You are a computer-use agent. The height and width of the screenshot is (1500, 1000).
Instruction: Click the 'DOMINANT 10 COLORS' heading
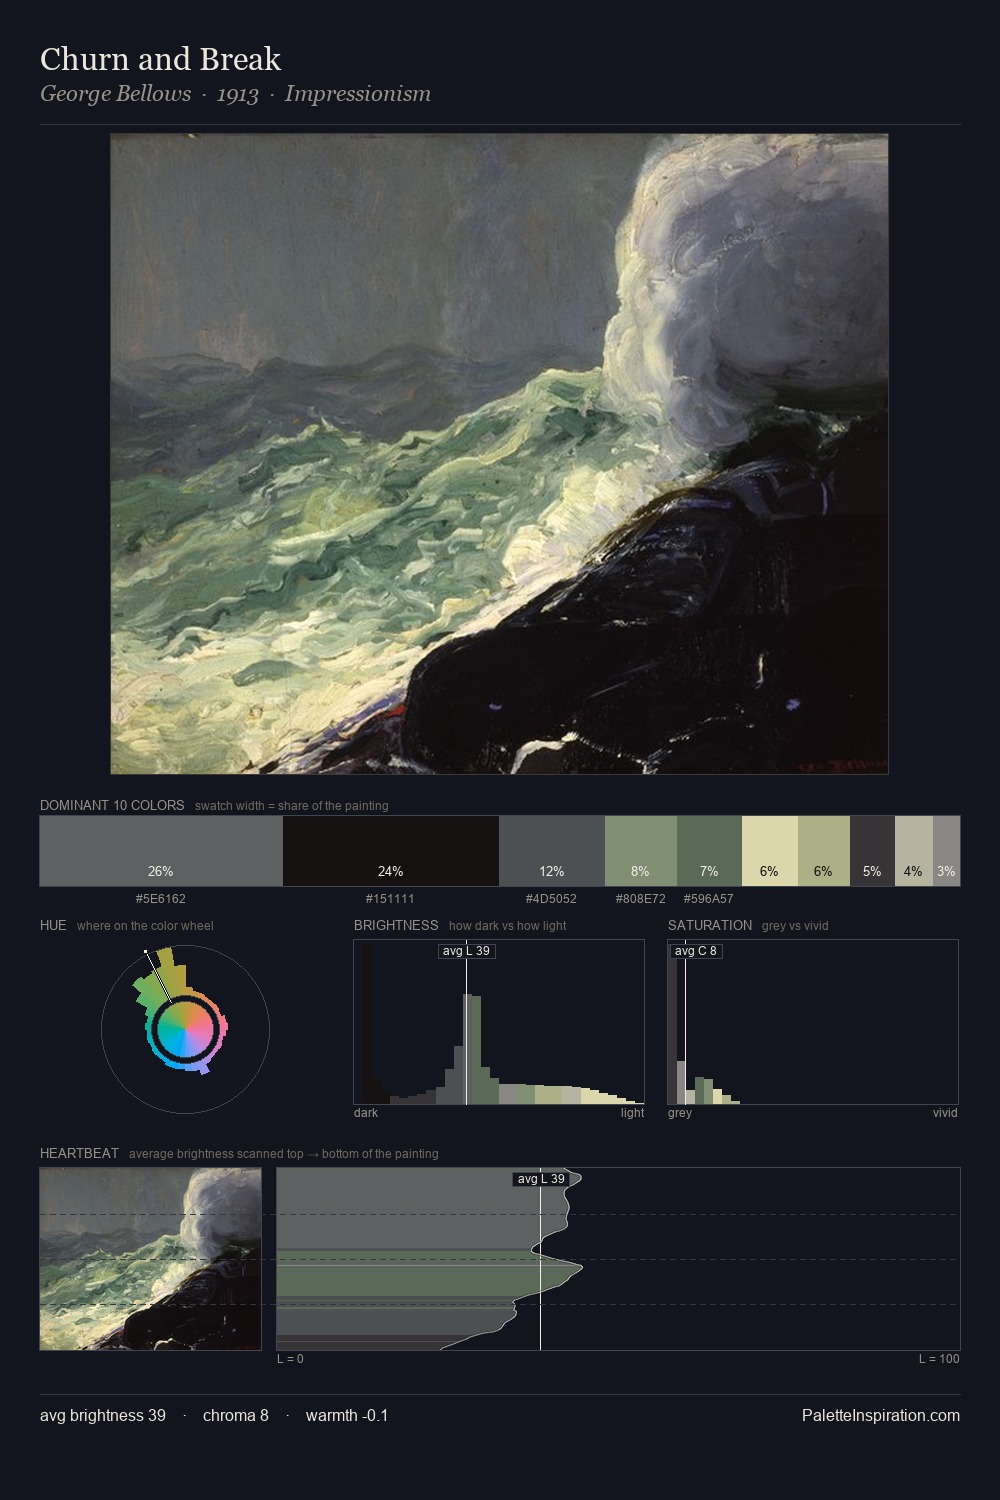(112, 805)
